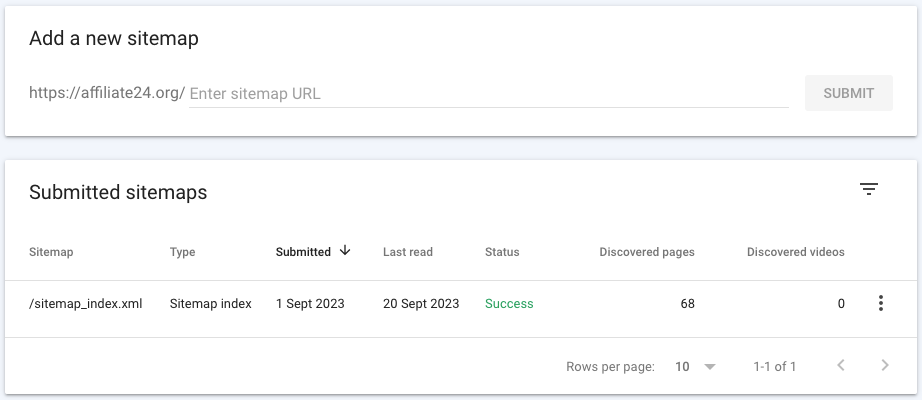The image size is (922, 400).
Task: Sort by the Sitemap column header
Action: point(51,252)
